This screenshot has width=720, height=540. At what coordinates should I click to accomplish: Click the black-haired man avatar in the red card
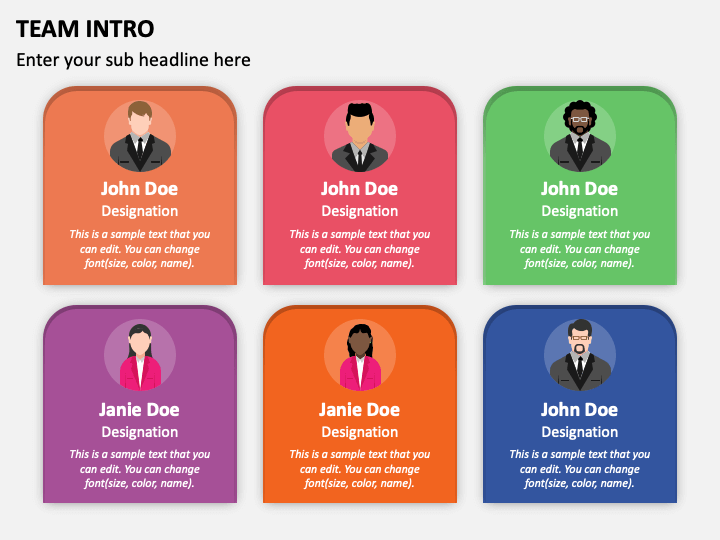tap(360, 136)
